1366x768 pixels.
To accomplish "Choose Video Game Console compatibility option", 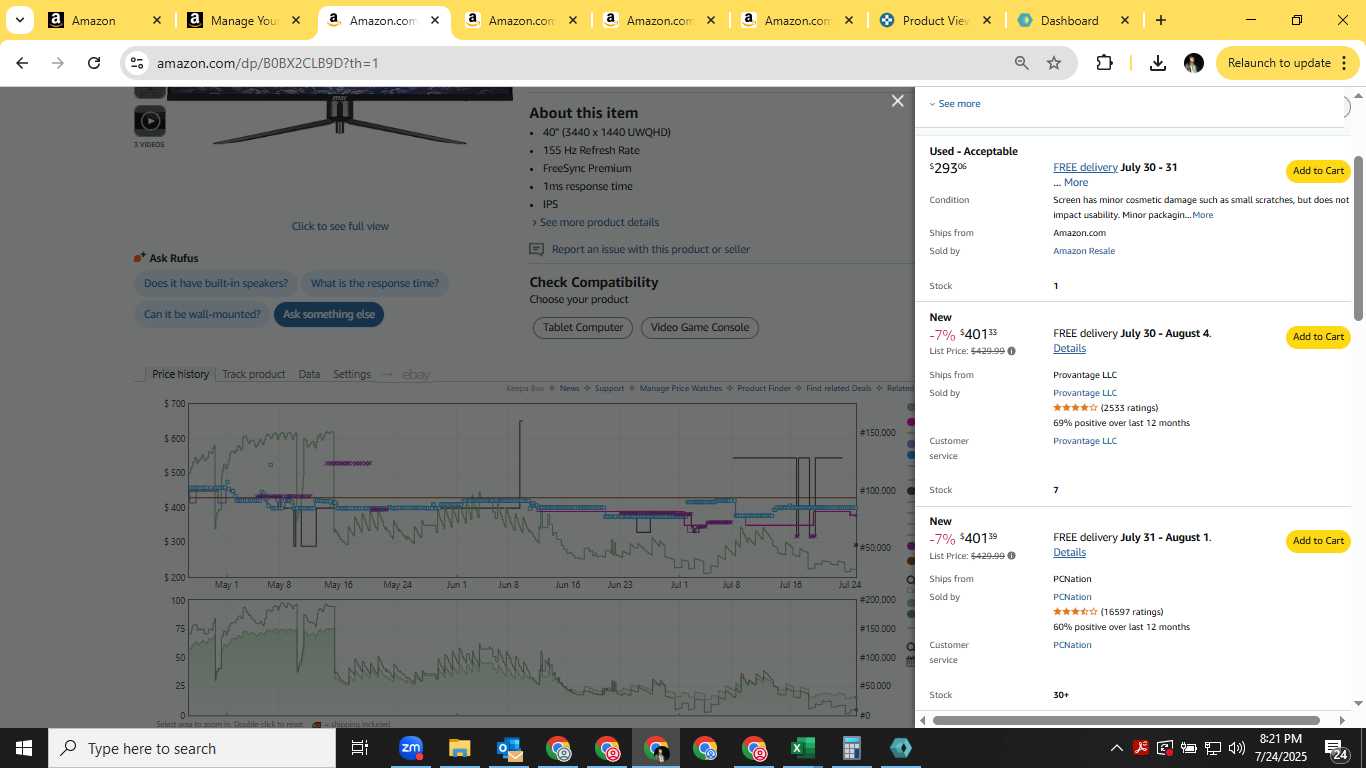I will tap(700, 327).
